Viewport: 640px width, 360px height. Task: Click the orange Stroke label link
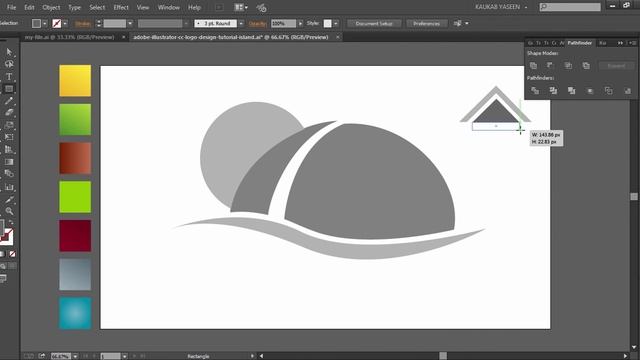(x=83, y=24)
